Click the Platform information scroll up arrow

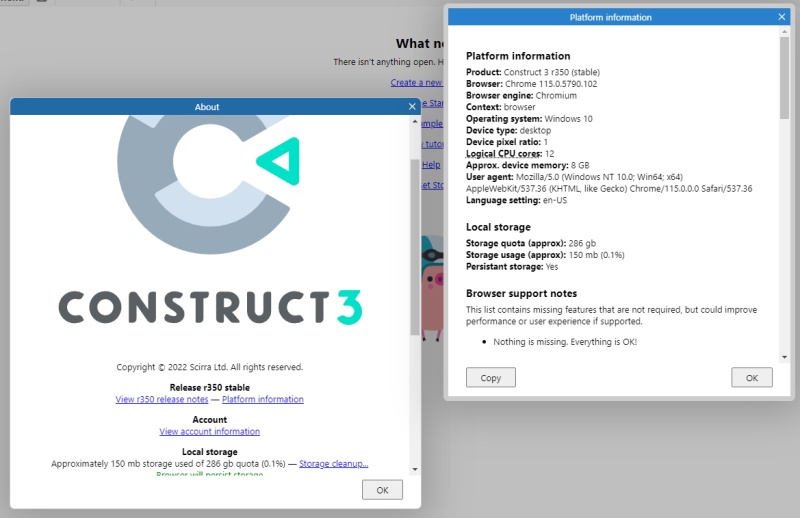(784, 32)
